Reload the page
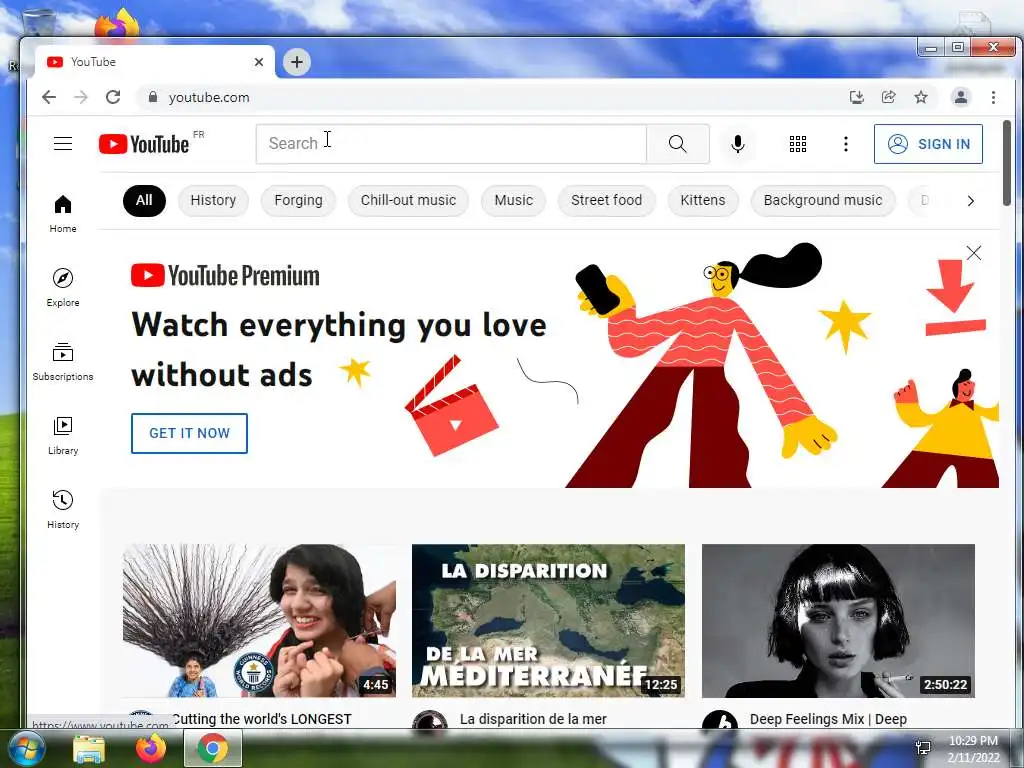 113,97
